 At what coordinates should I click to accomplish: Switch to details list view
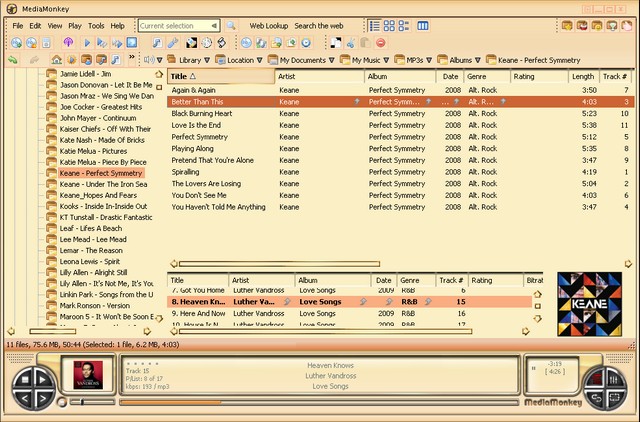click(374, 26)
